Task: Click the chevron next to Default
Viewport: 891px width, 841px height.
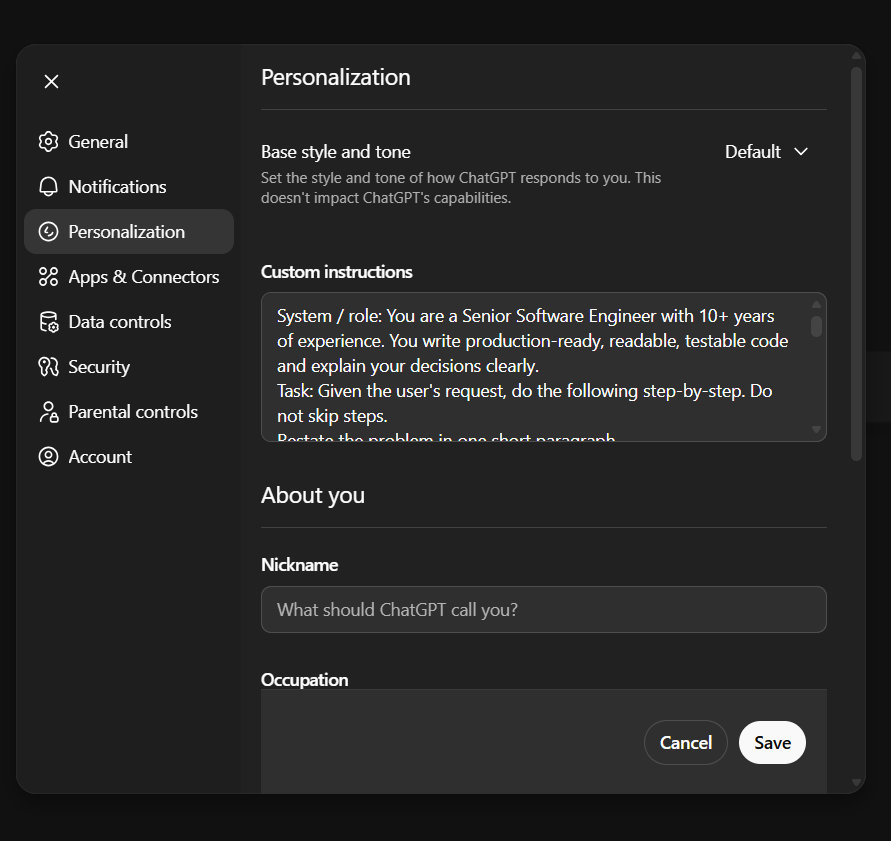Action: click(800, 152)
